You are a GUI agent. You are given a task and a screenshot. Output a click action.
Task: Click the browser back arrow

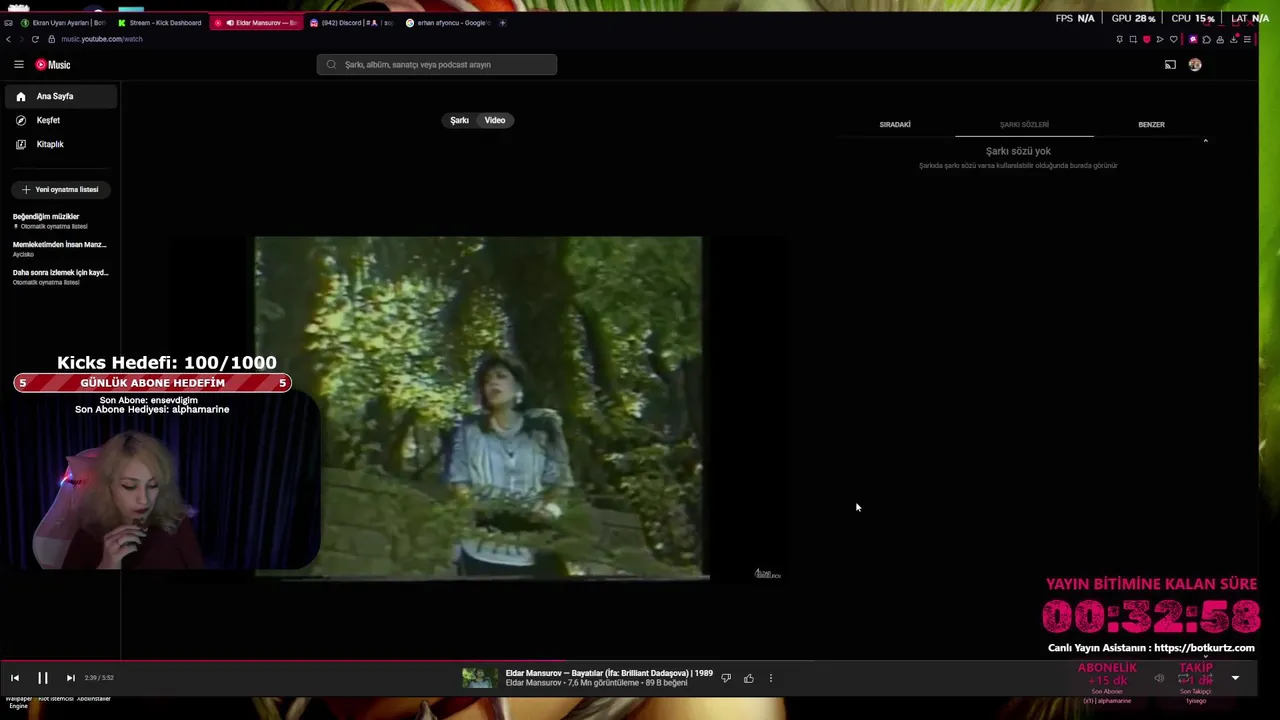point(8,39)
